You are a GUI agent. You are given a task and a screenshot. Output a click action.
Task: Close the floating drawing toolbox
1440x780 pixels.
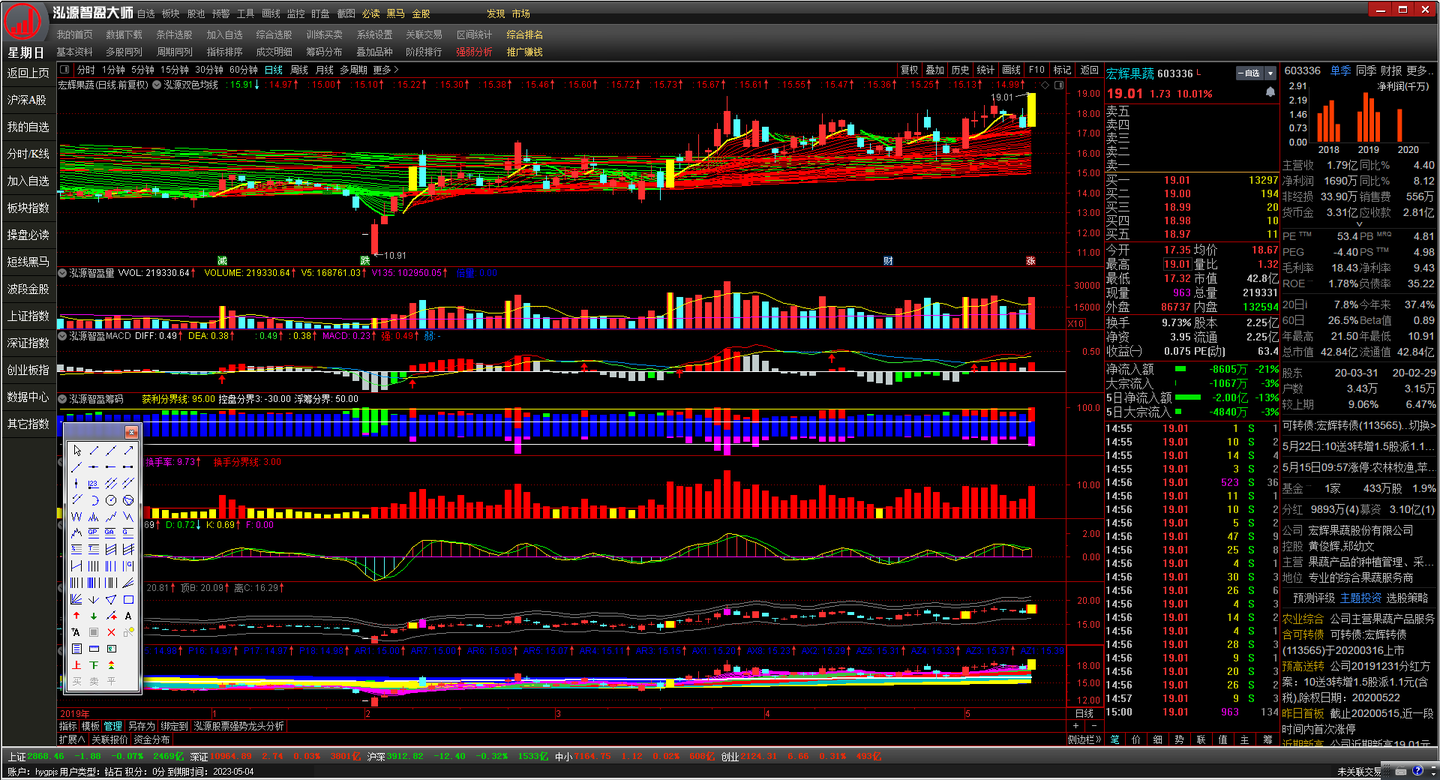click(131, 432)
